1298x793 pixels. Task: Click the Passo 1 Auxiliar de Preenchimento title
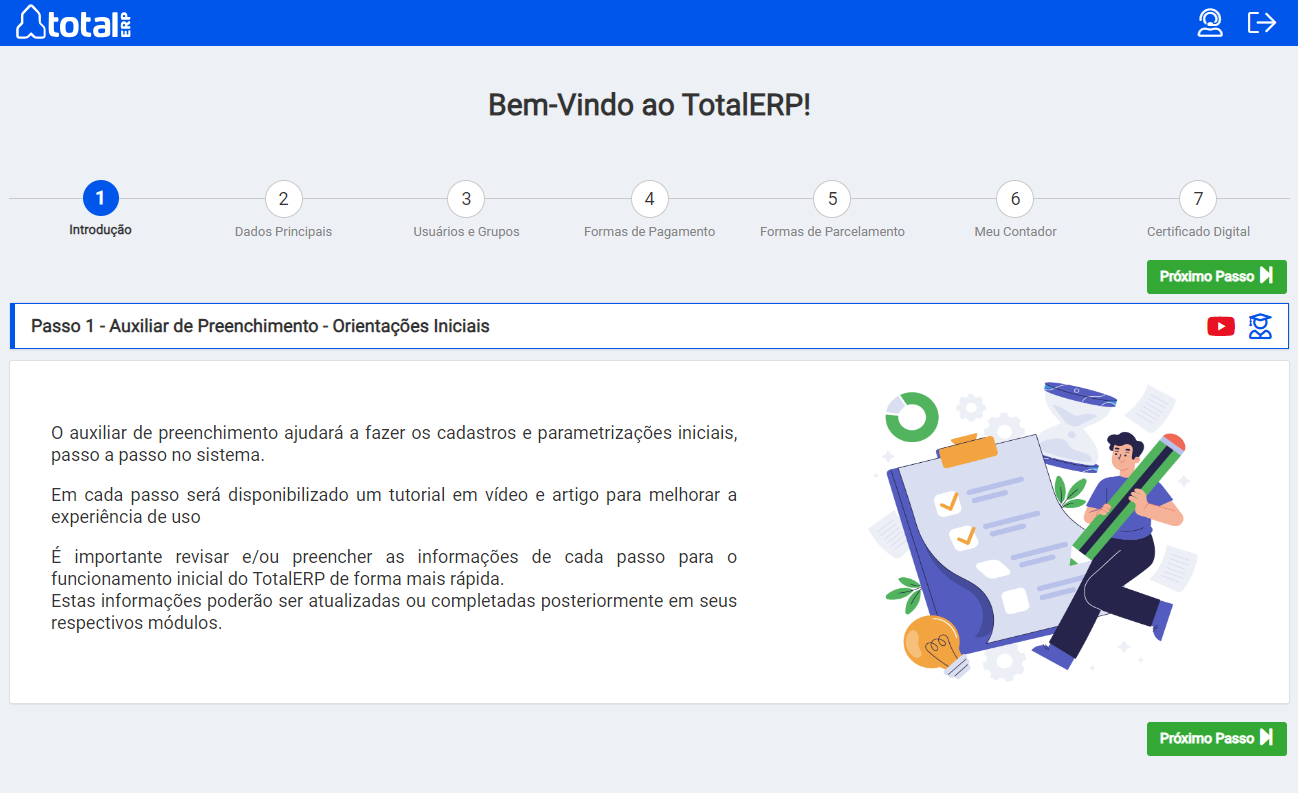coord(260,326)
